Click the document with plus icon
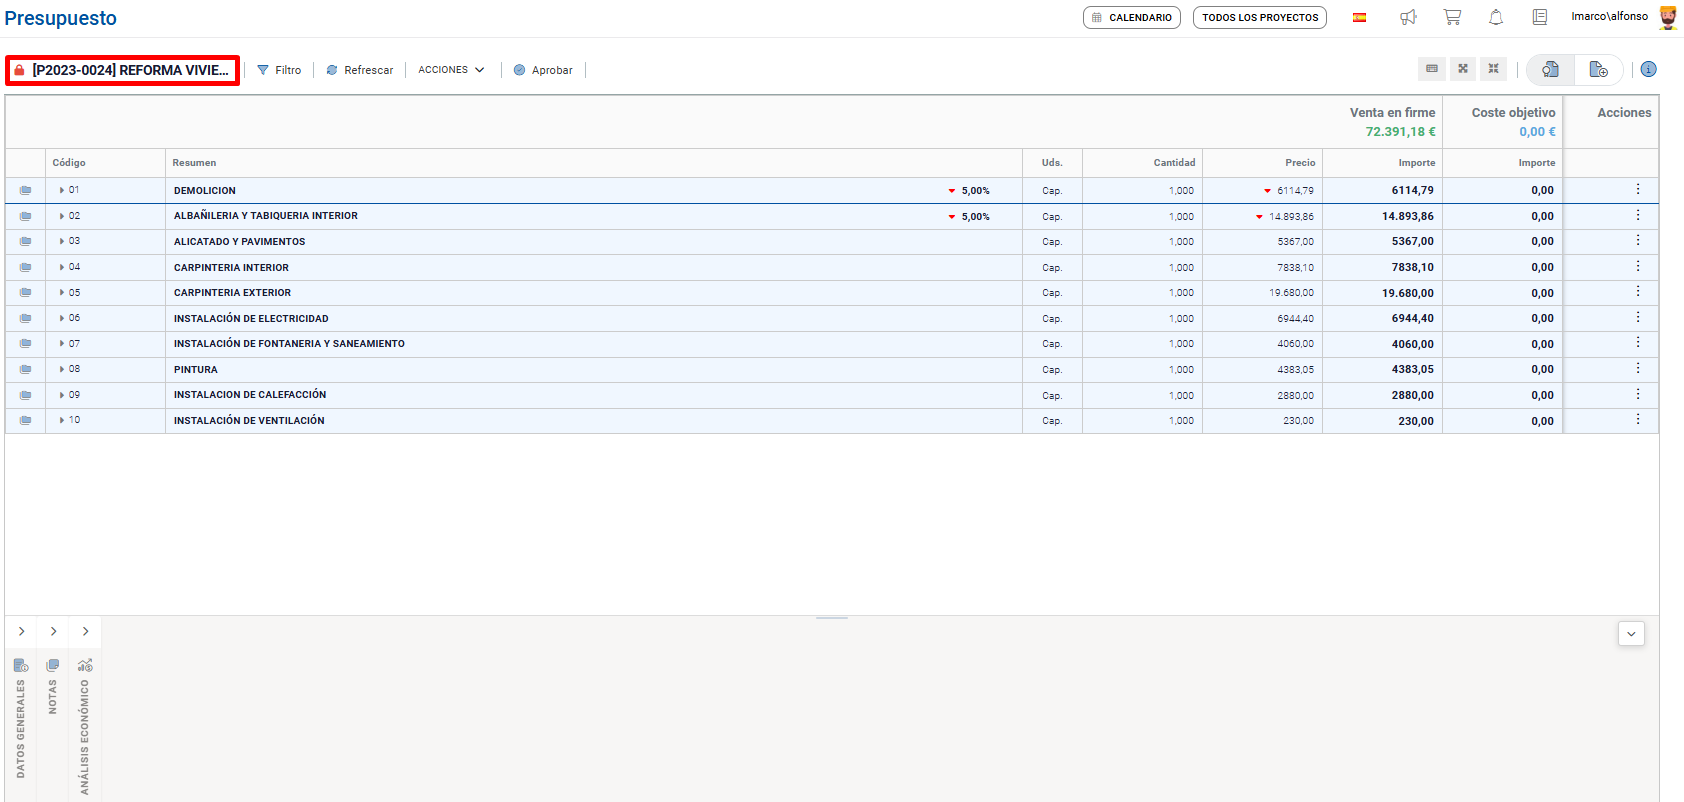The height and width of the screenshot is (802, 1684). point(1598,69)
